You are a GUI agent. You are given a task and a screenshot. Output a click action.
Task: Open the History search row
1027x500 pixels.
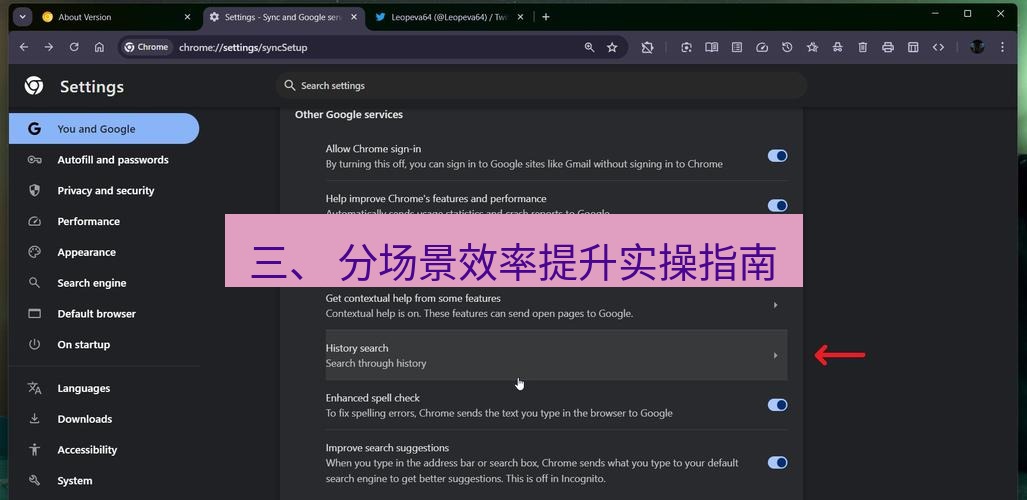(556, 355)
